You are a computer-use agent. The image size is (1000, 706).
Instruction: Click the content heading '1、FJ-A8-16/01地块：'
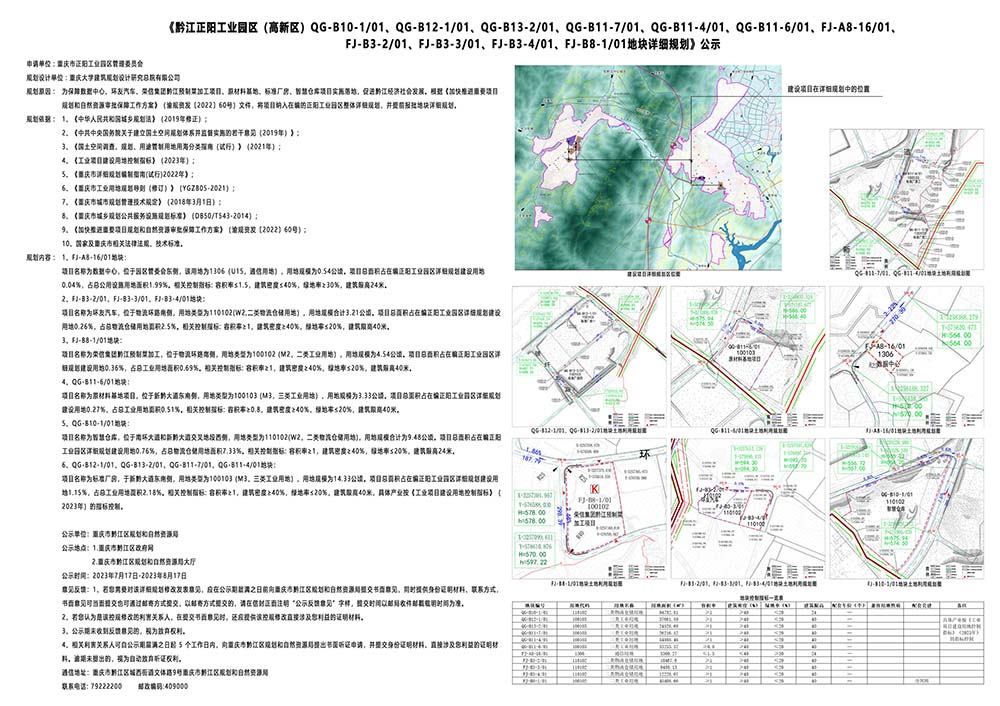(x=94, y=258)
